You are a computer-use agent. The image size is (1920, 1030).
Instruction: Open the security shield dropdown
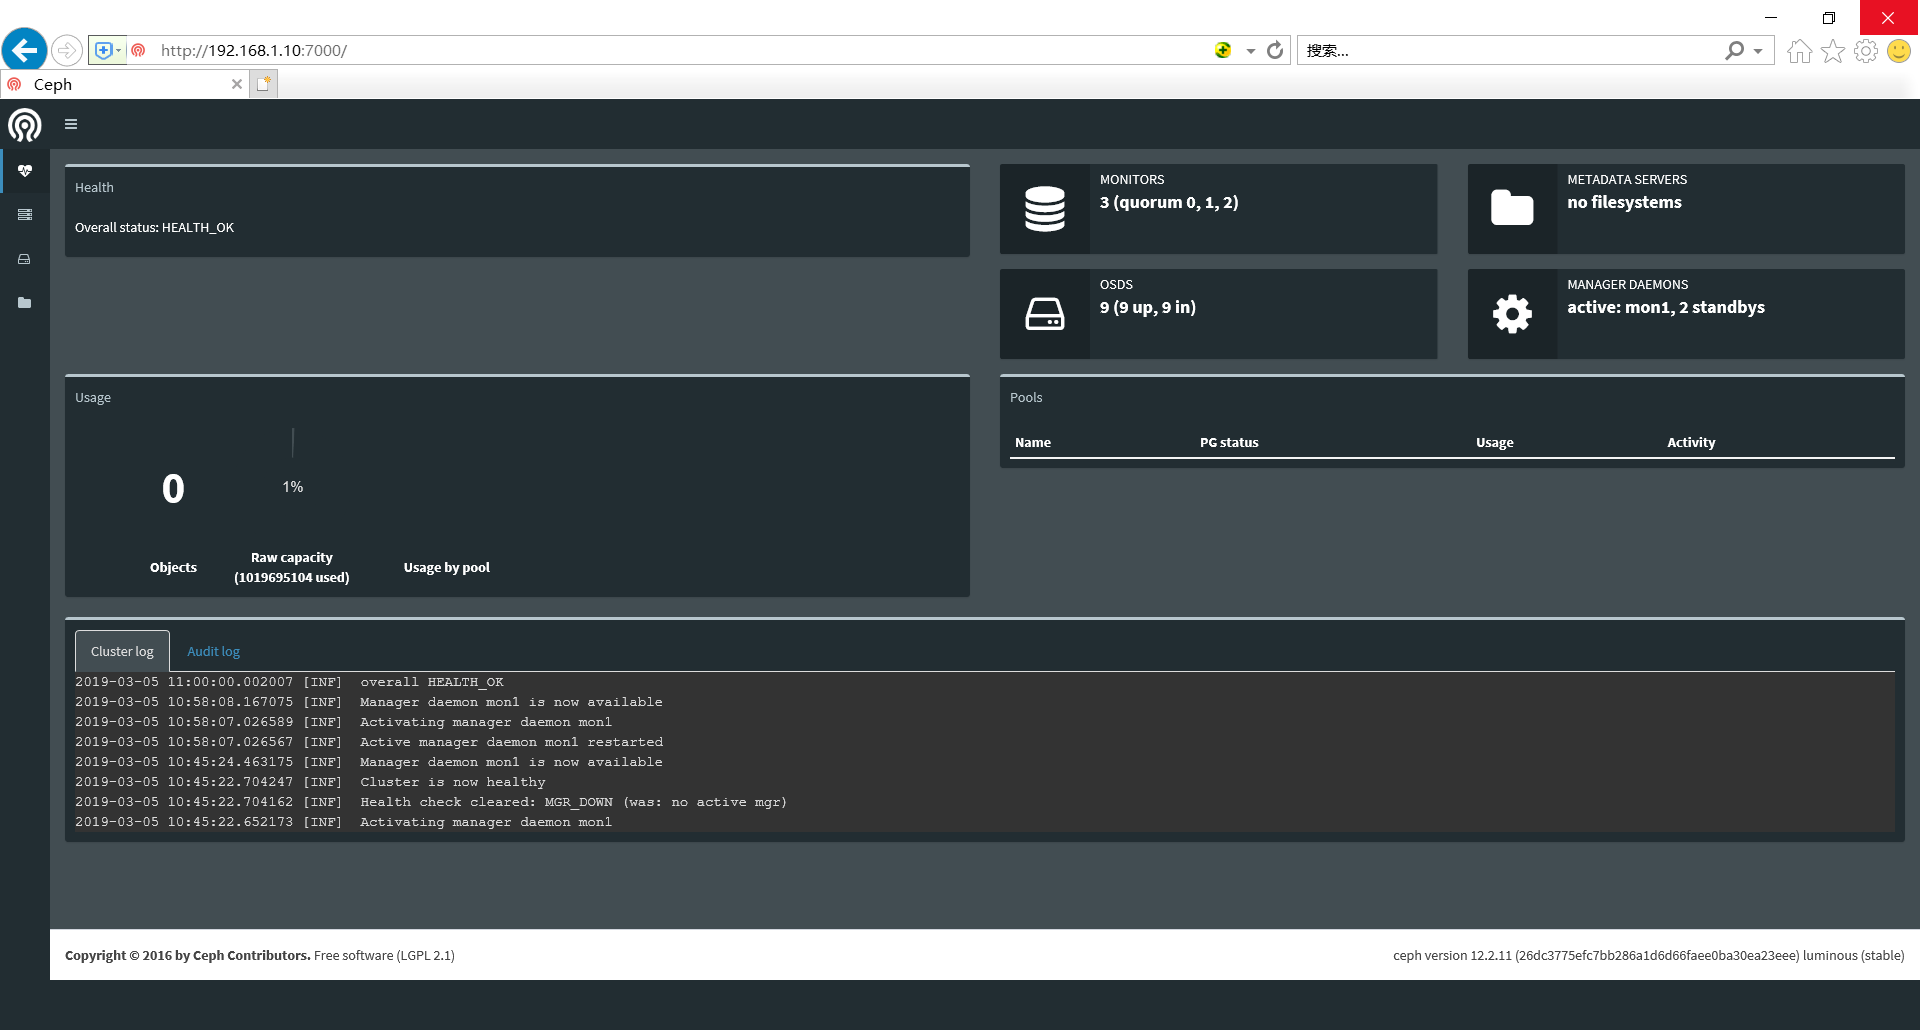point(107,50)
